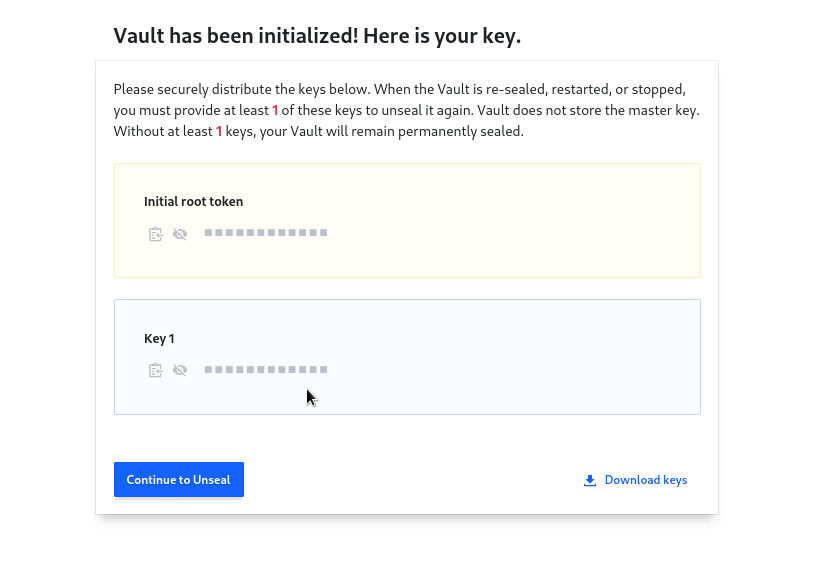This screenshot has width=817, height=561.
Task: Click the download arrow icon
Action: pos(590,480)
